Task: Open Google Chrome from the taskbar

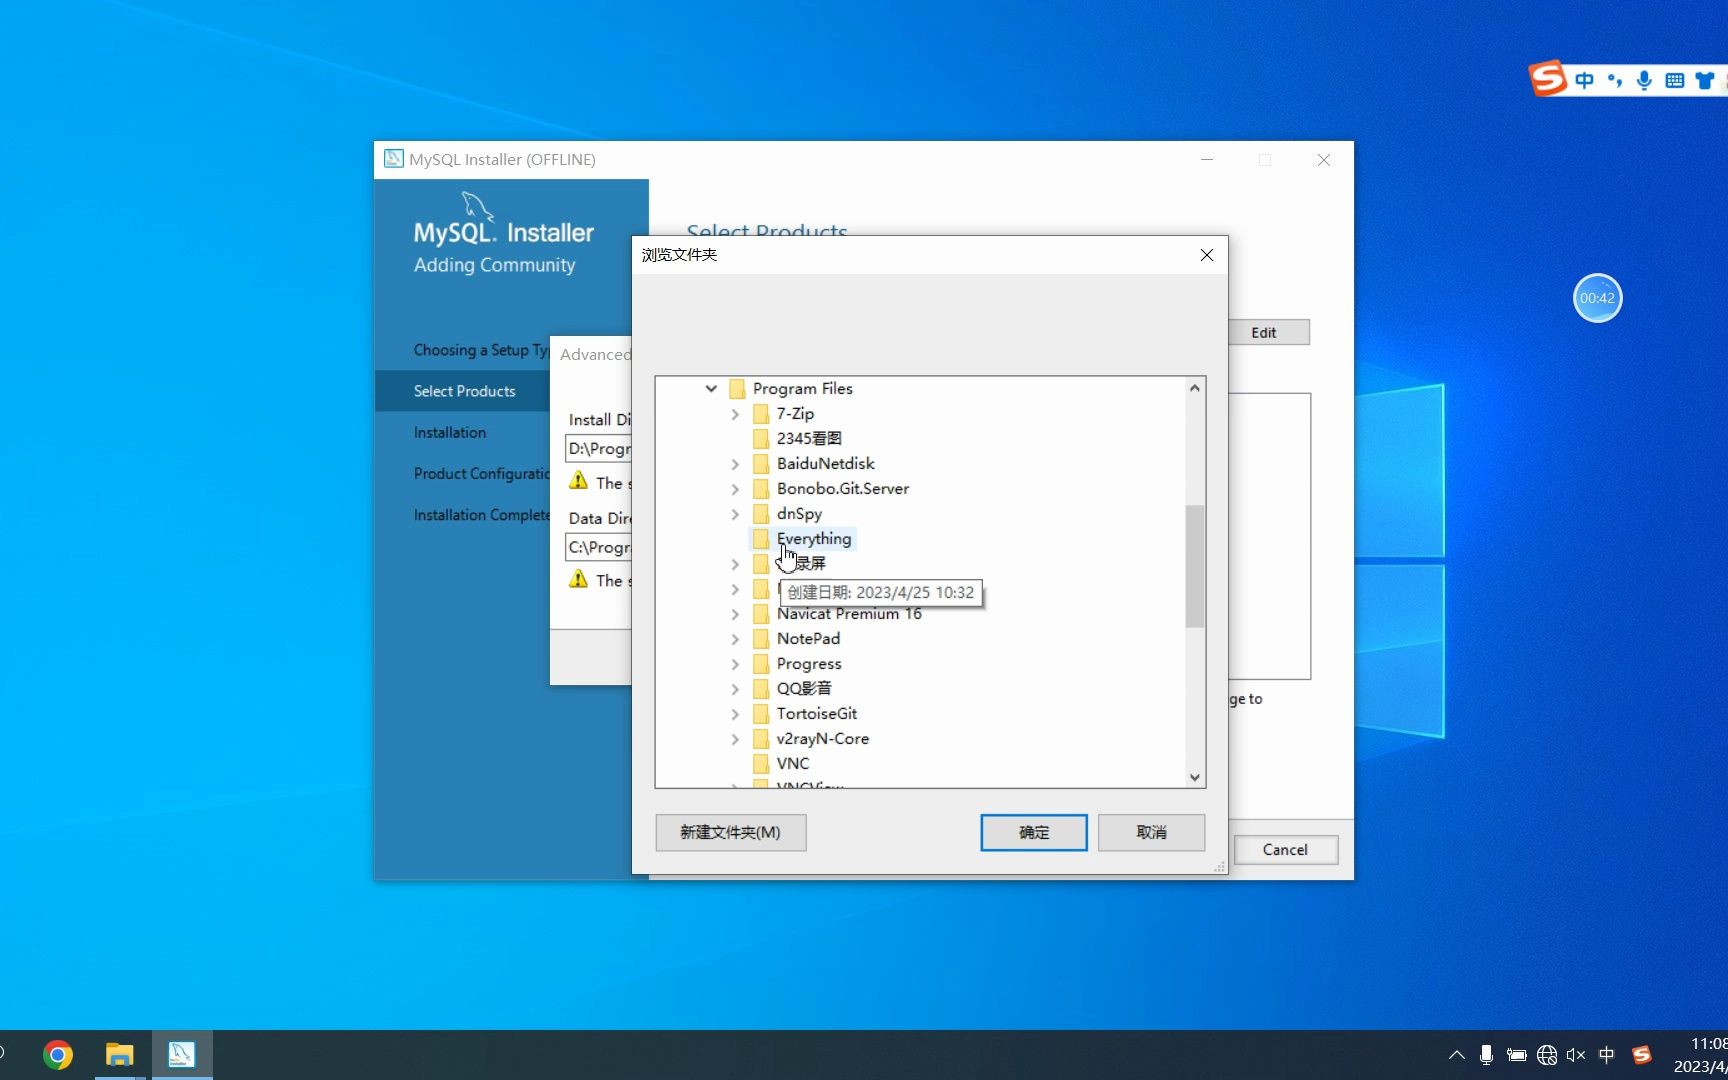Action: [57, 1054]
